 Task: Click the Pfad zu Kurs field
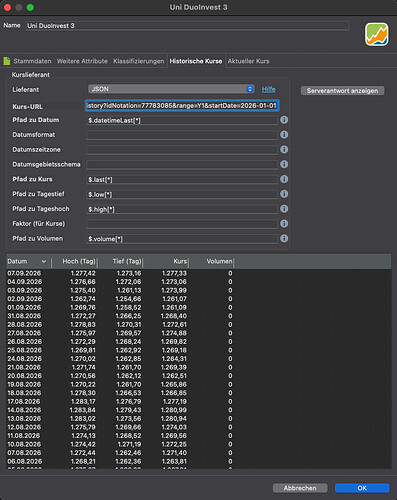[x=182, y=180]
